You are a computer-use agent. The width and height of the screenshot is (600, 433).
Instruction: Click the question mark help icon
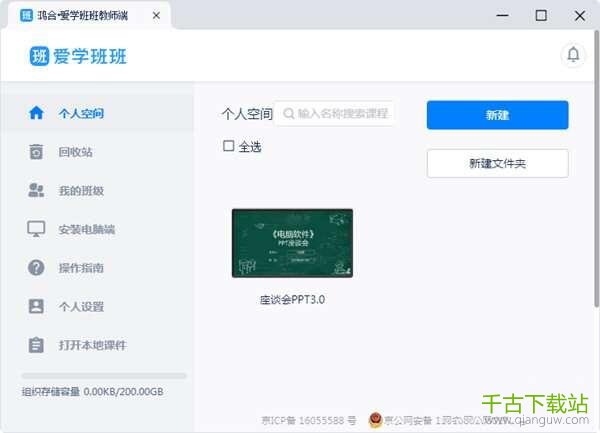click(36, 267)
